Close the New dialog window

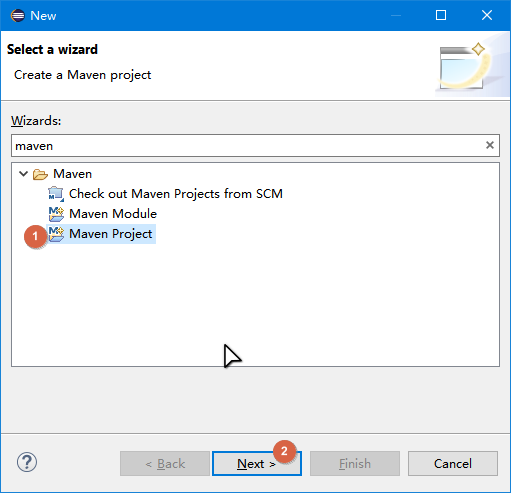point(487,15)
